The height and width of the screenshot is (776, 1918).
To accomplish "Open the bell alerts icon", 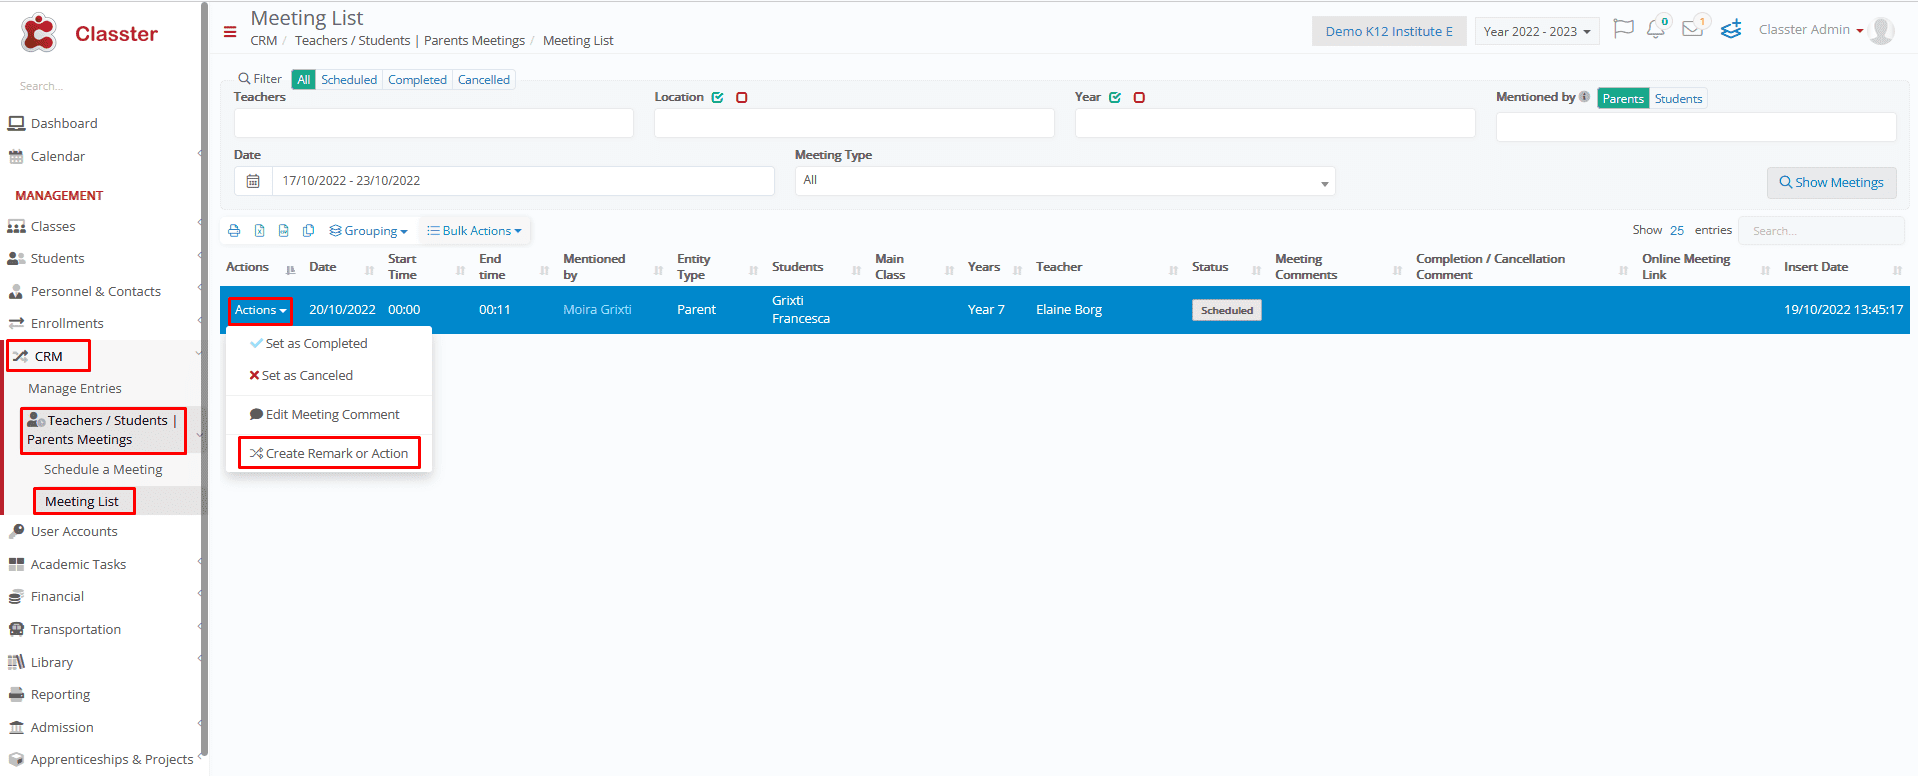I will [x=1656, y=29].
